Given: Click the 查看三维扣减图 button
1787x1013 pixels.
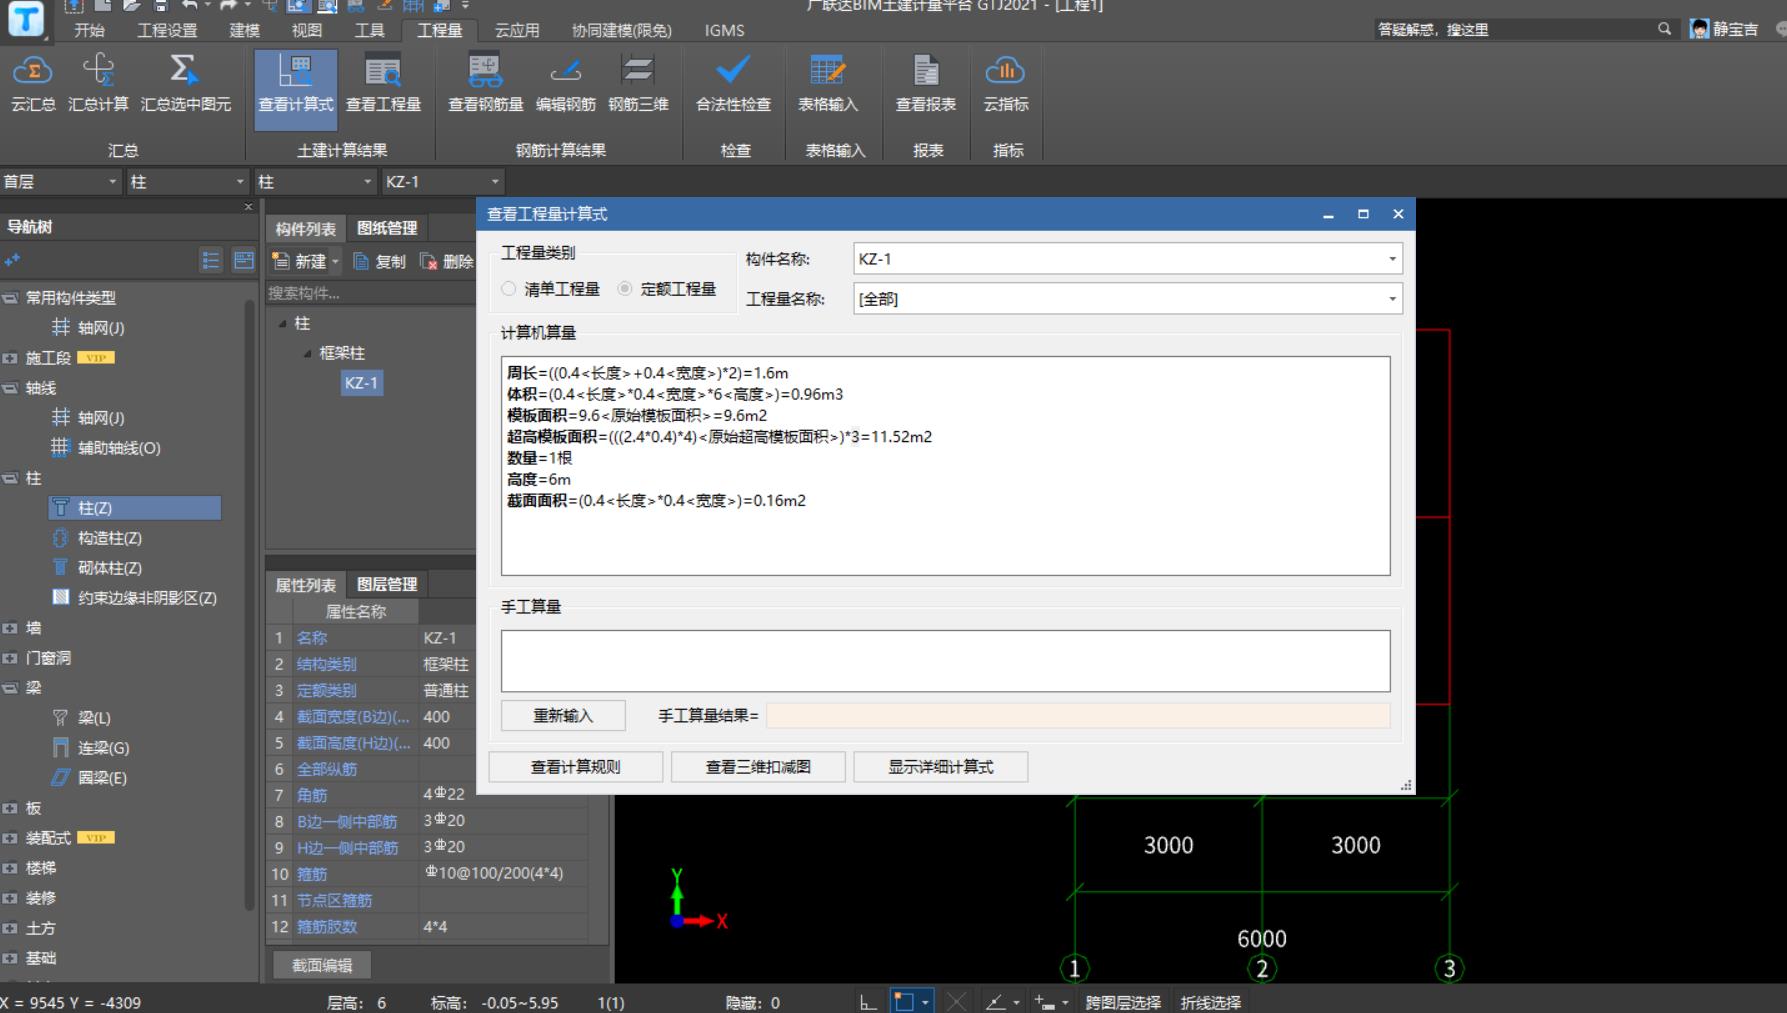Looking at the screenshot, I should coord(758,767).
